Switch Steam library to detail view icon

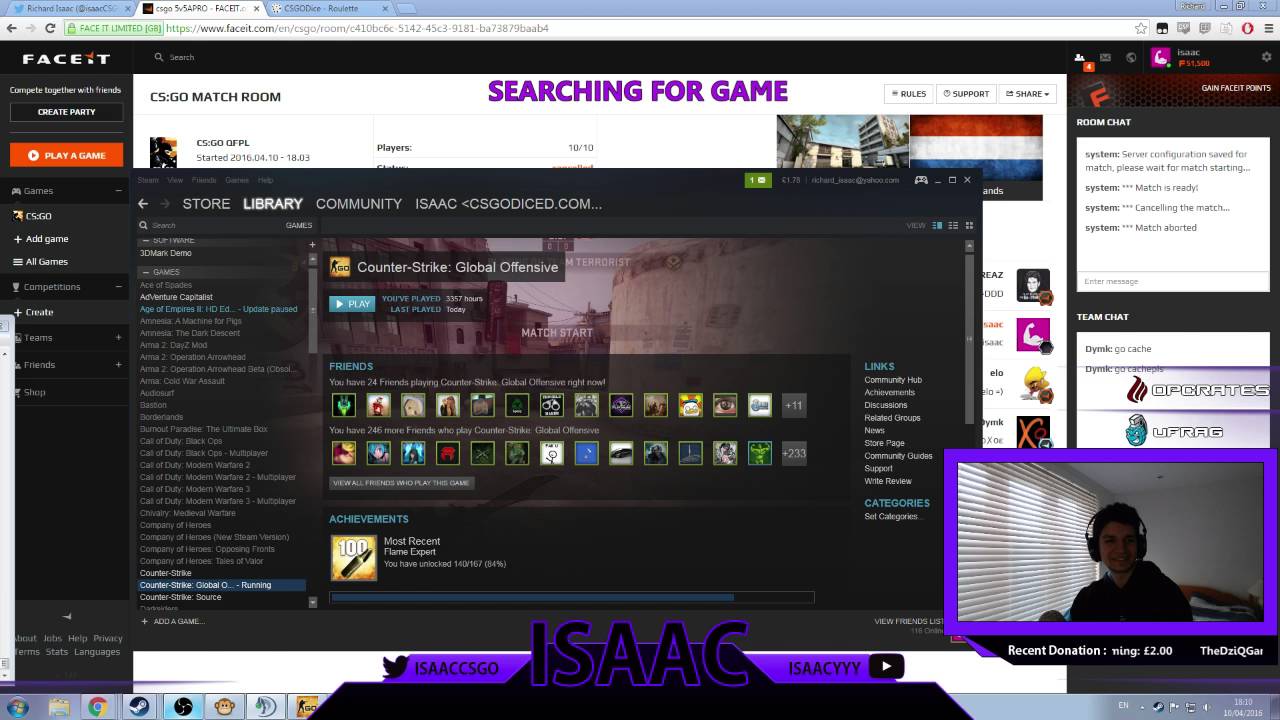click(x=937, y=225)
